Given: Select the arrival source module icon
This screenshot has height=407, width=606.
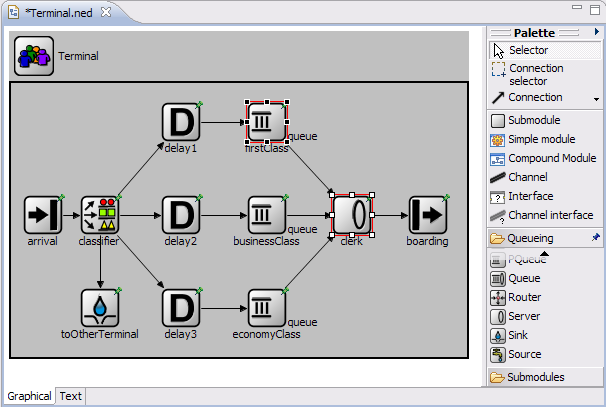Looking at the screenshot, I should pyautogui.click(x=43, y=215).
